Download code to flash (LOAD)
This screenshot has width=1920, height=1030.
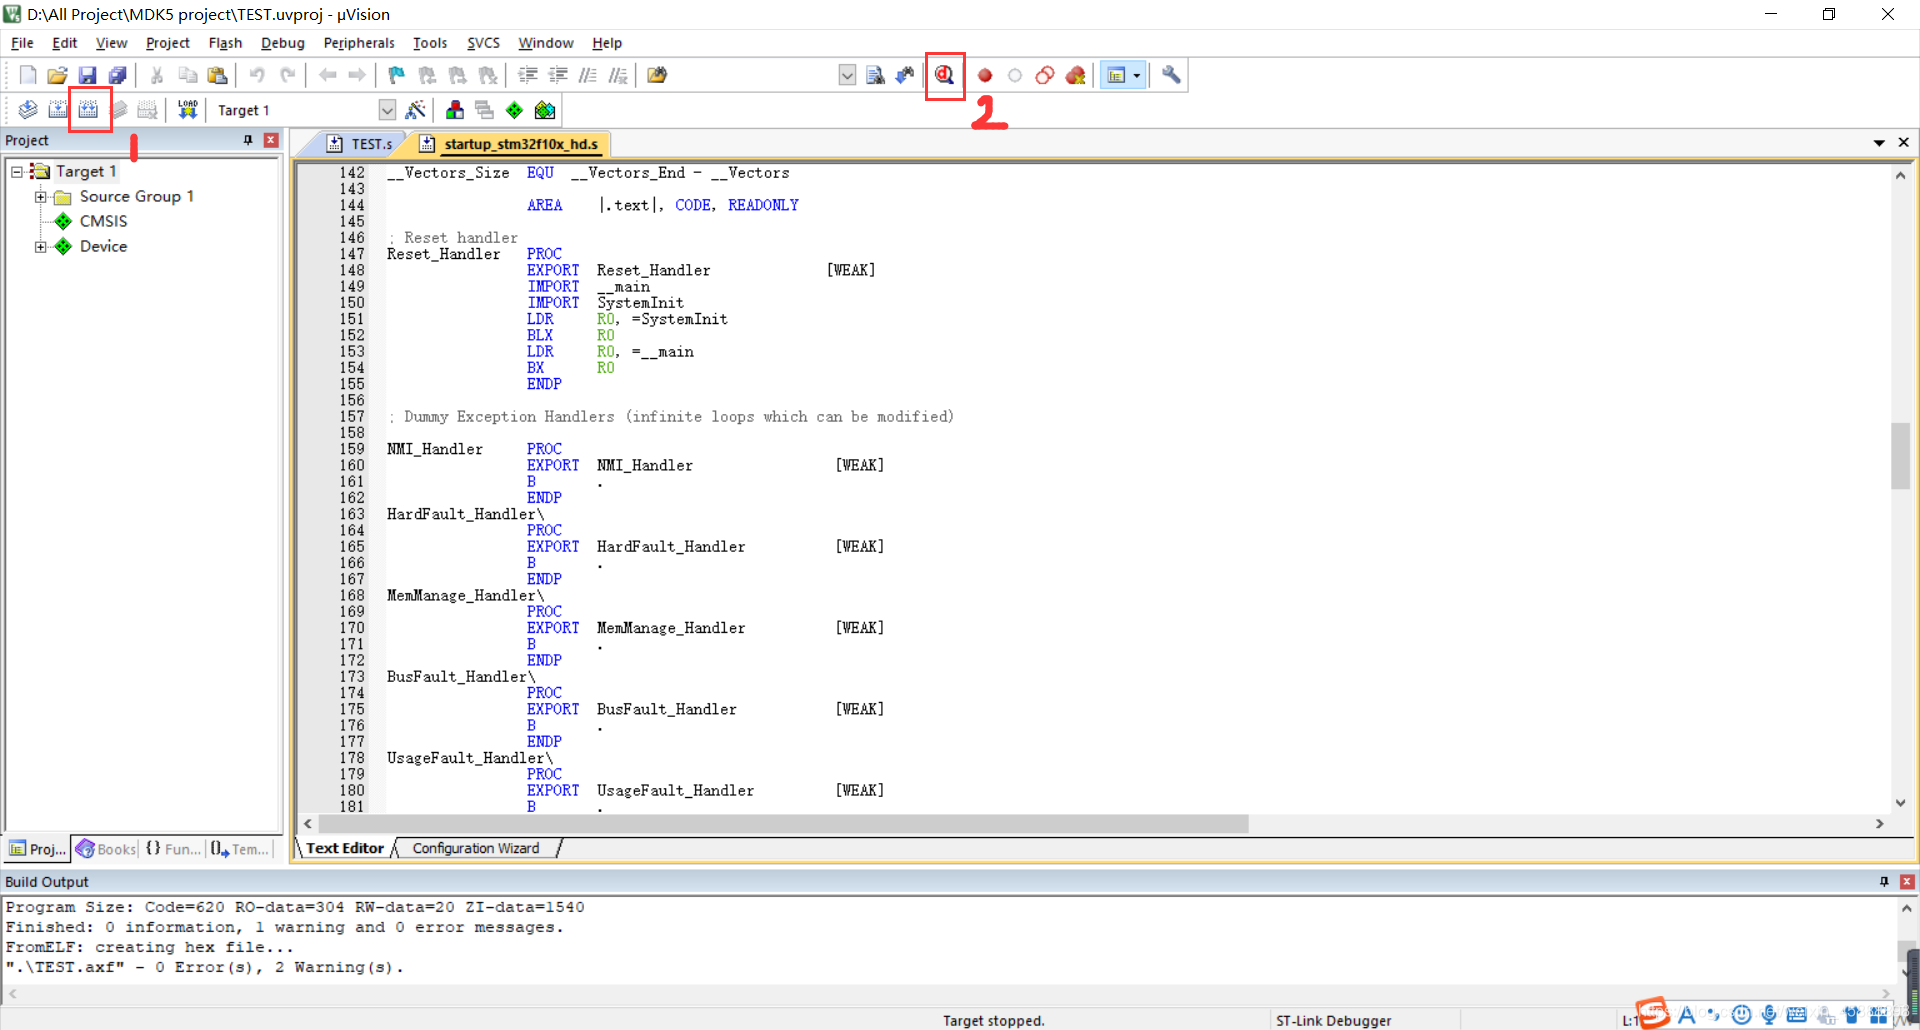click(187, 110)
